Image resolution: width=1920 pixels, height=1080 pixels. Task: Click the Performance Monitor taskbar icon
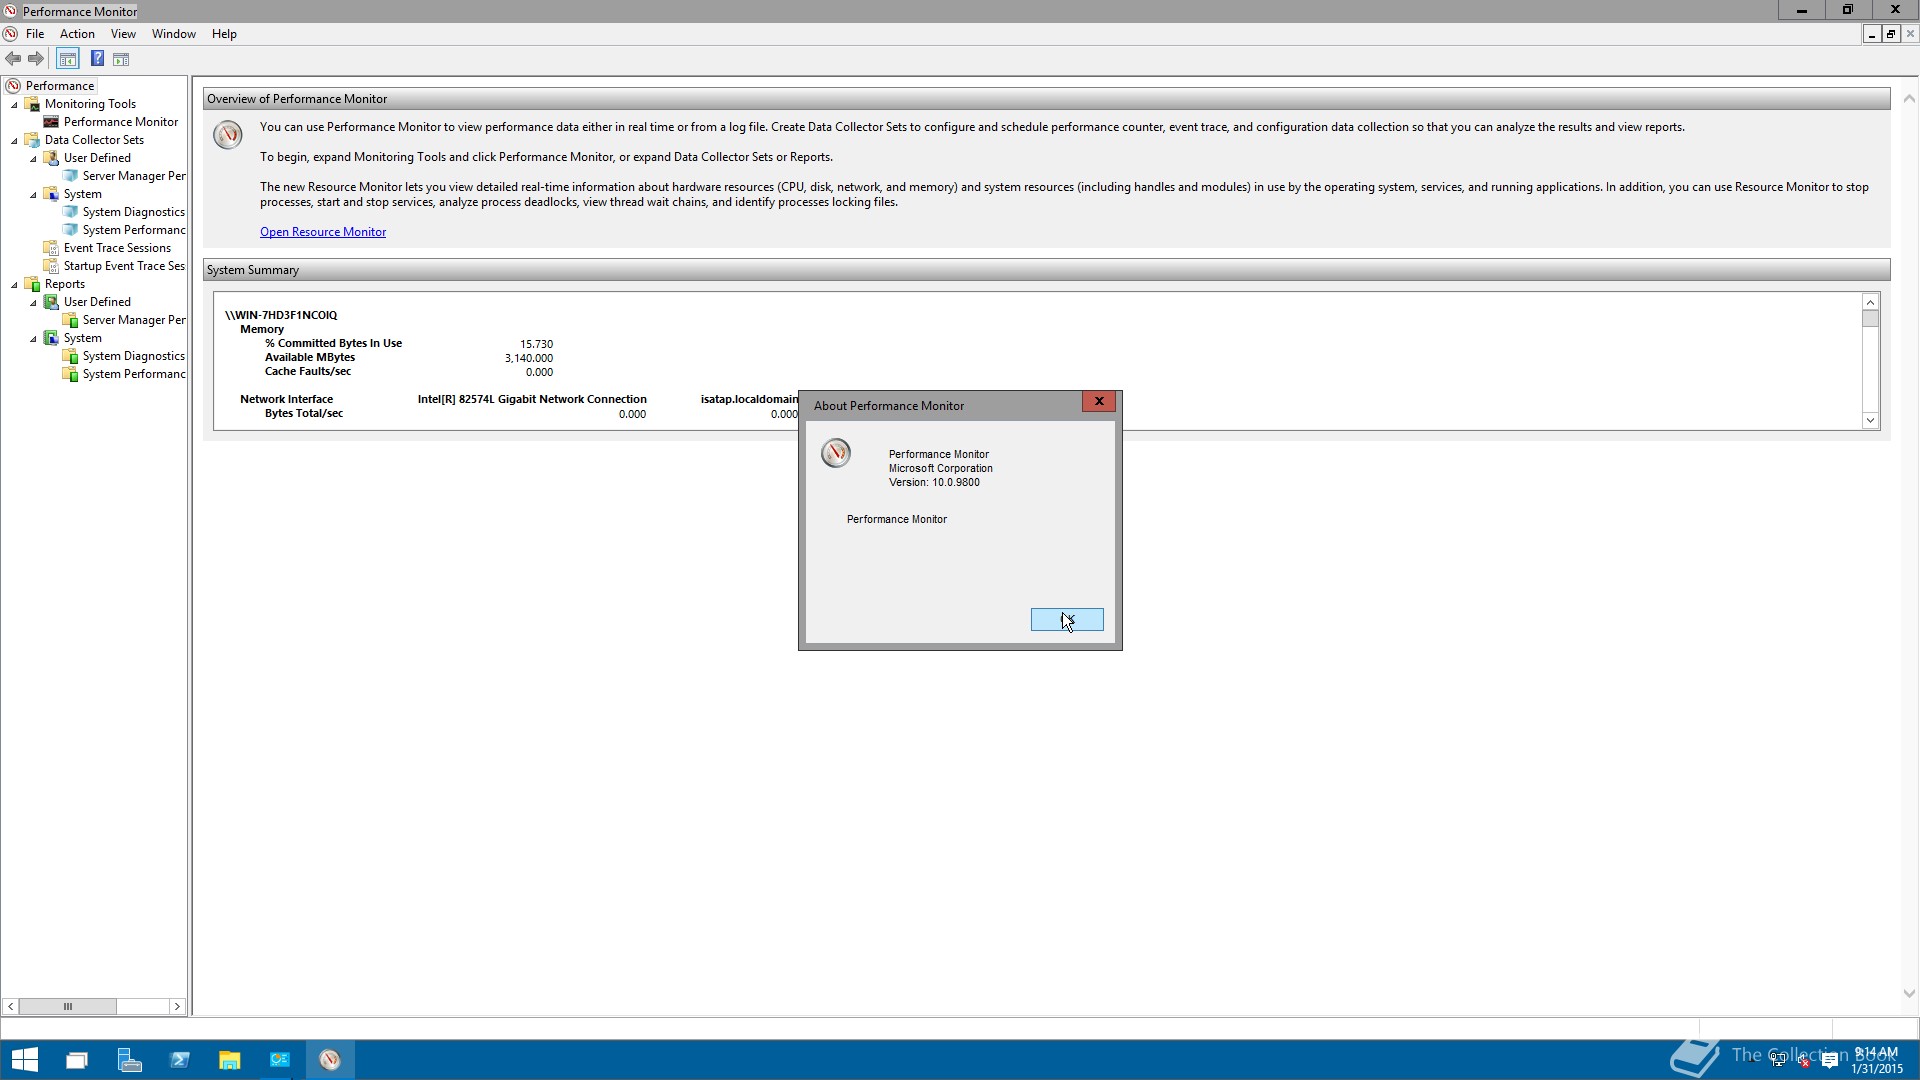point(330,1060)
